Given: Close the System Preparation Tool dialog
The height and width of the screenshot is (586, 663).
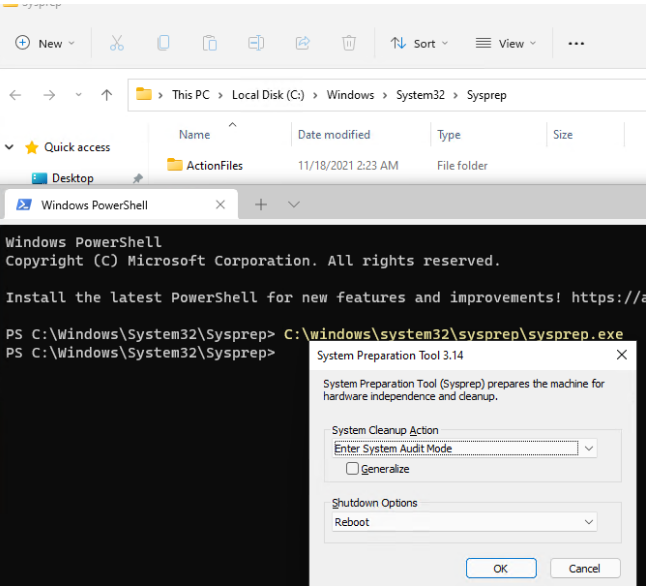Looking at the screenshot, I should coord(622,355).
